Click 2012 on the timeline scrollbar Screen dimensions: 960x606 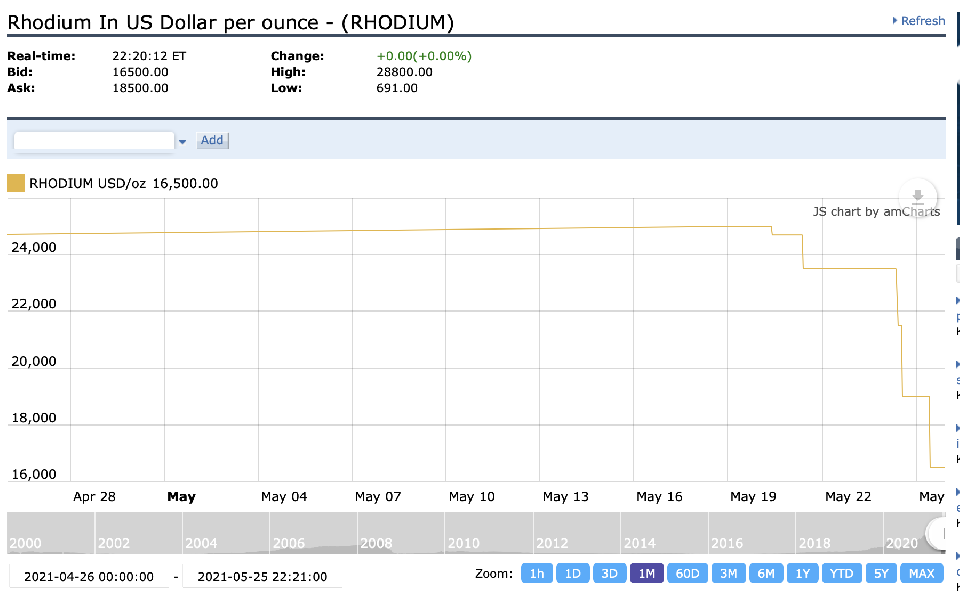[552, 543]
